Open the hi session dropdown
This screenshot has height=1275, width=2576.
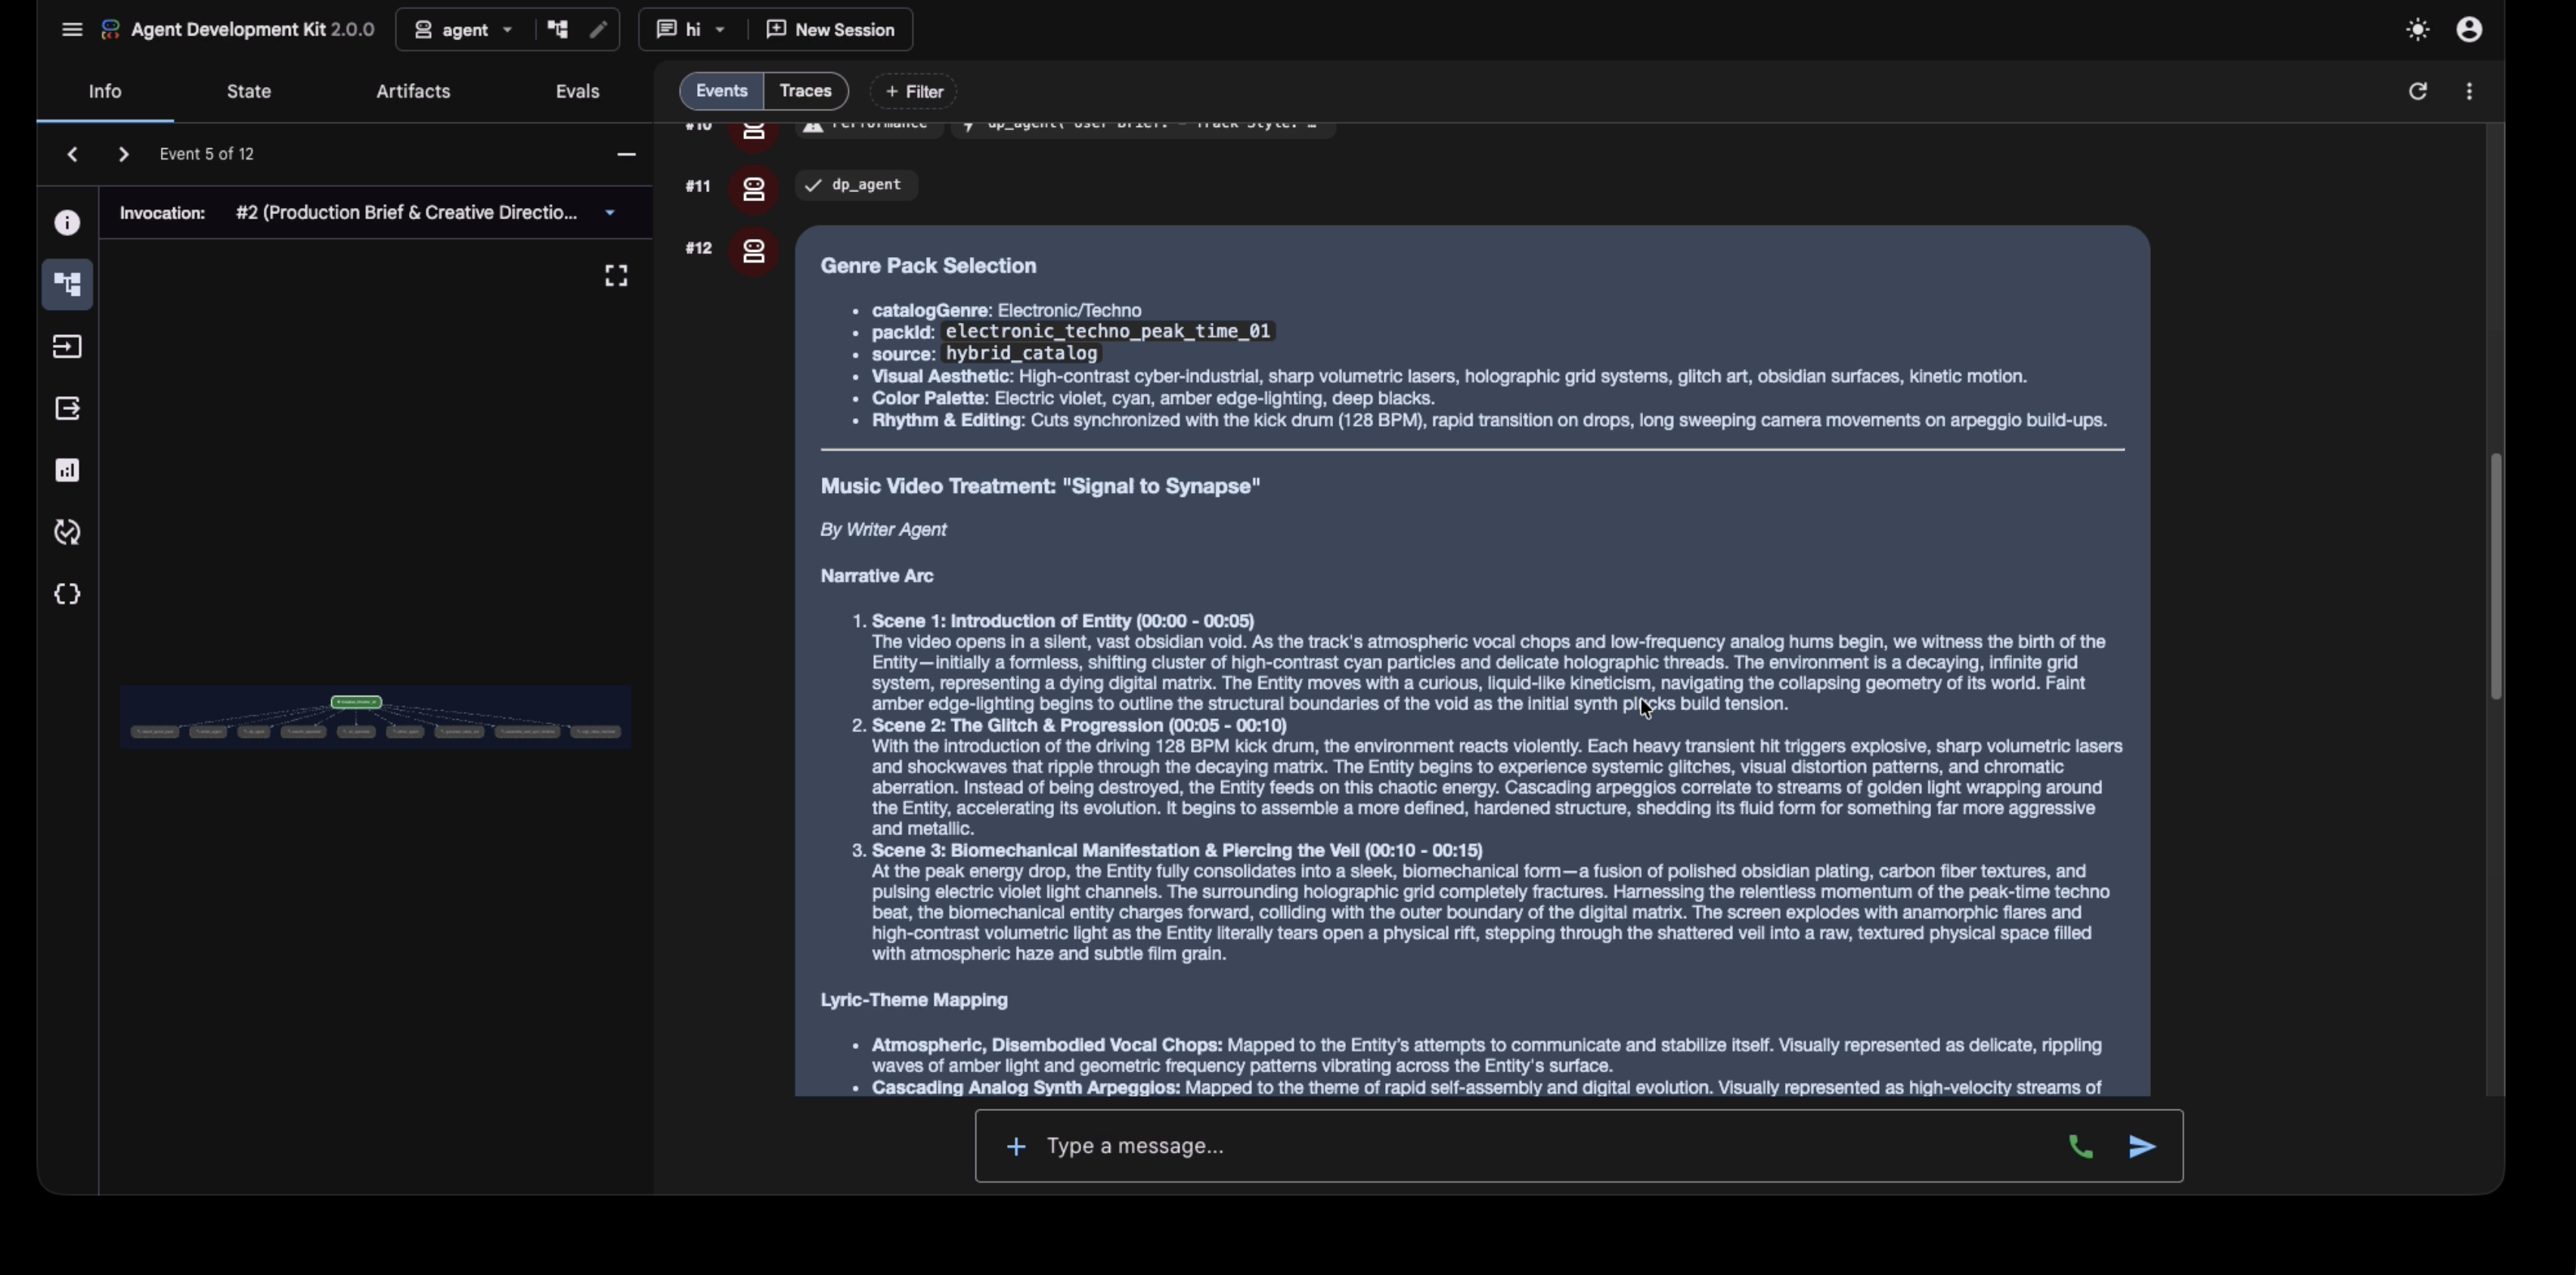[691, 30]
